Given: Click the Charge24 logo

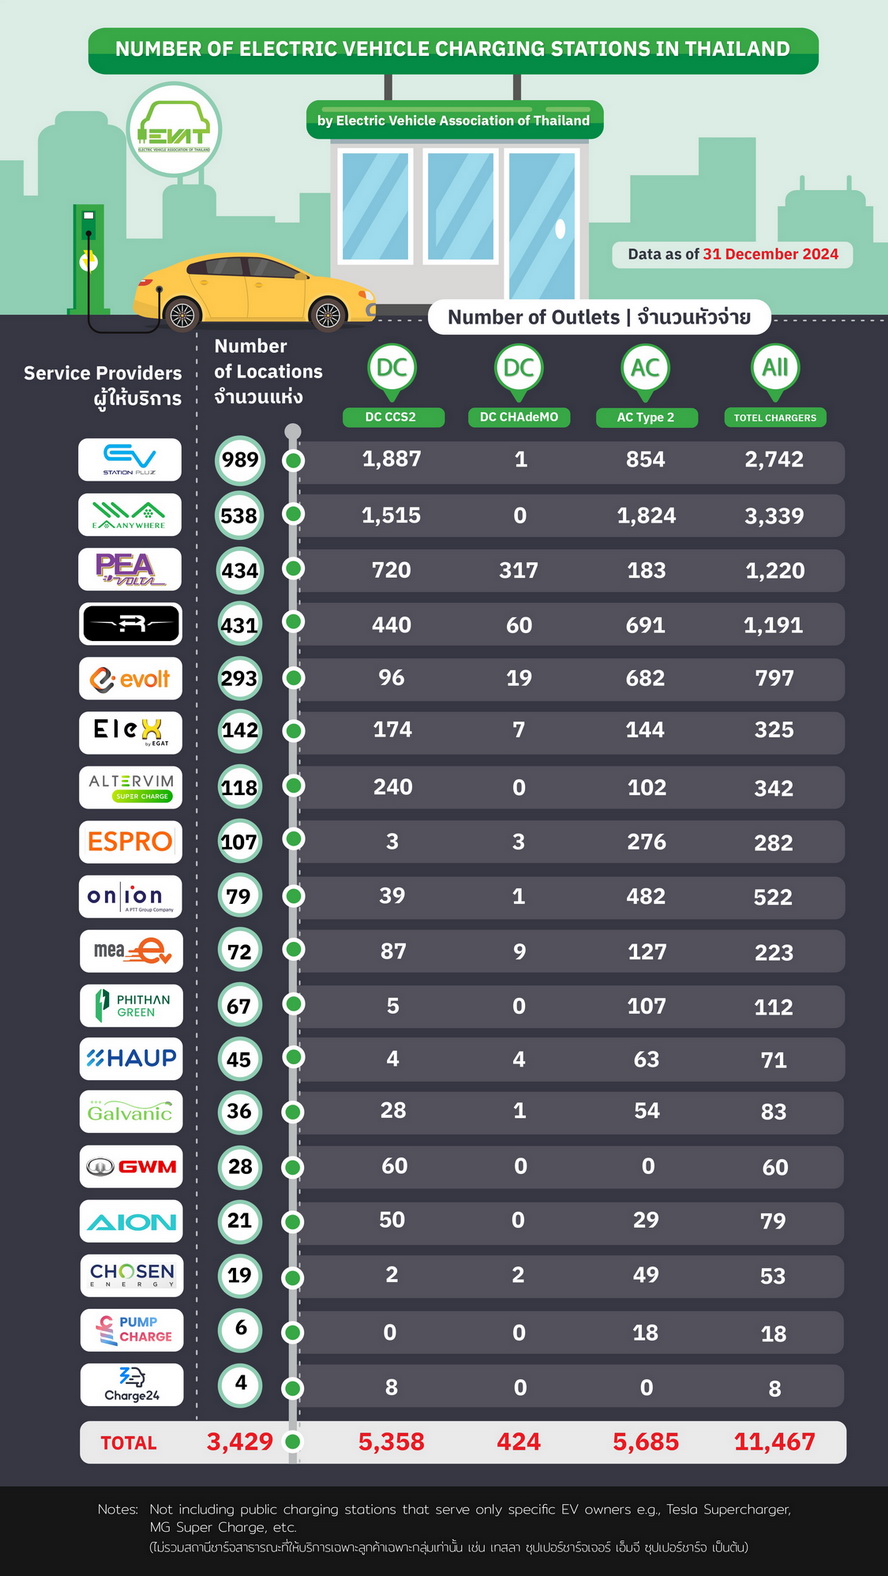Looking at the screenshot, I should [131, 1385].
